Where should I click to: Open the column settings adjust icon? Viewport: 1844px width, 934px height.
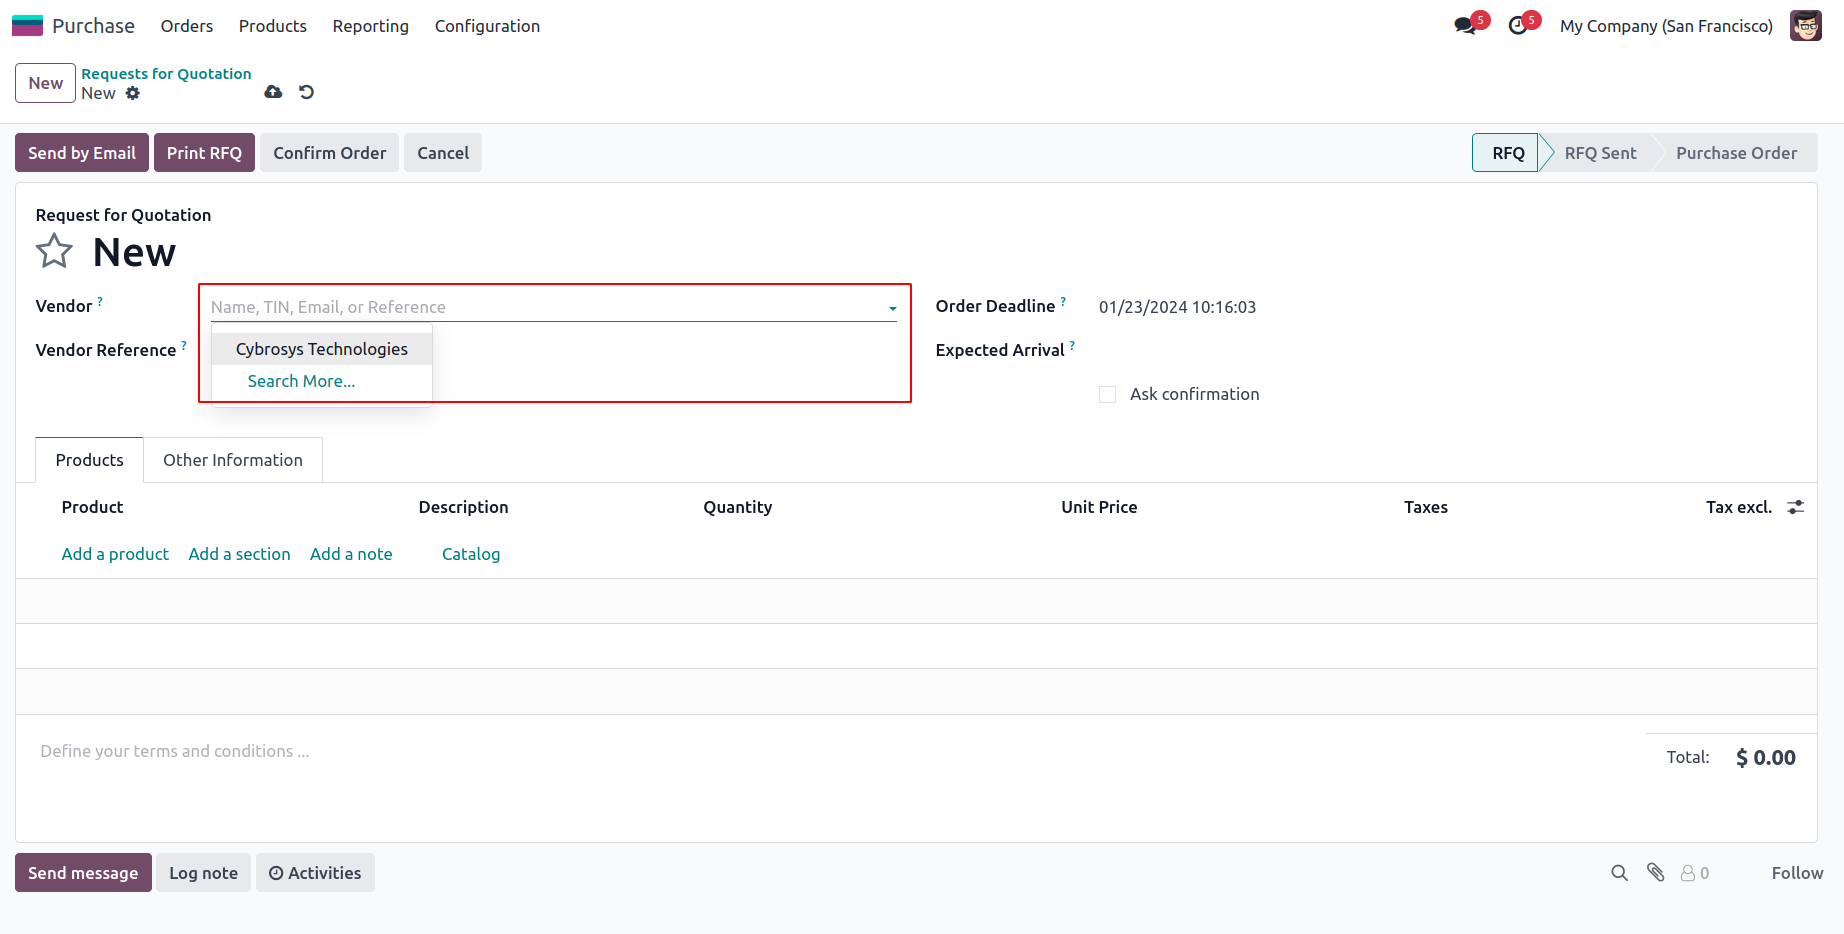(x=1796, y=507)
